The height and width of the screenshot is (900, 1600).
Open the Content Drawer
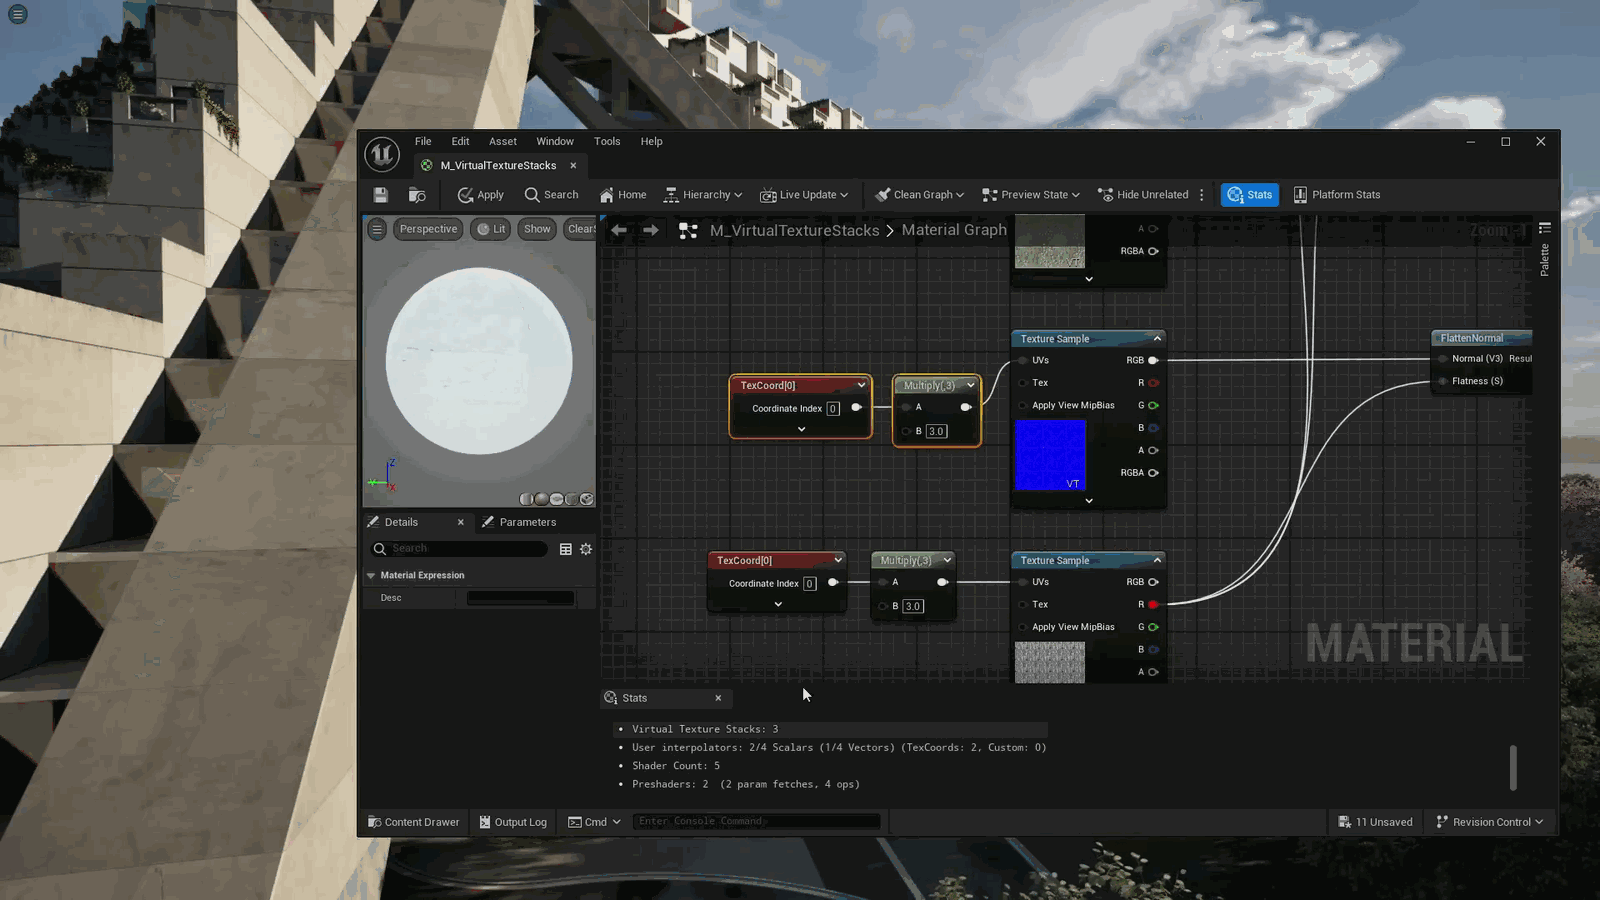[x=414, y=822]
